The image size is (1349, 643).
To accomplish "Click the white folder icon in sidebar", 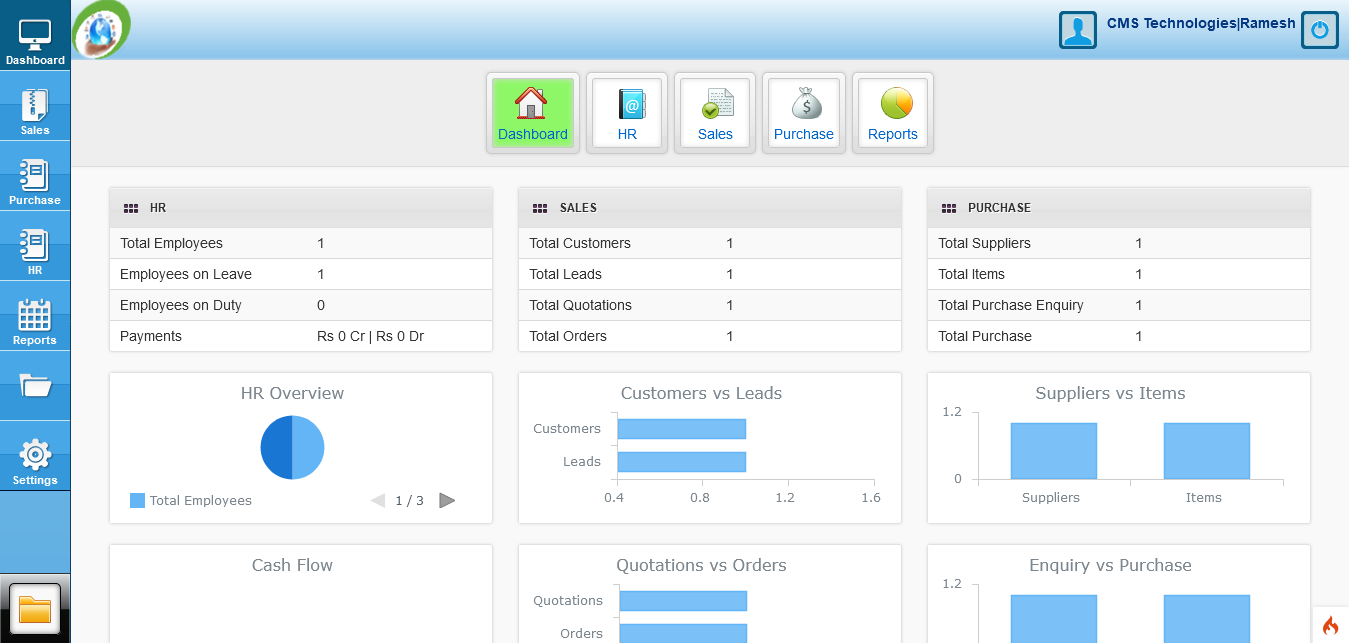I will coord(35,385).
